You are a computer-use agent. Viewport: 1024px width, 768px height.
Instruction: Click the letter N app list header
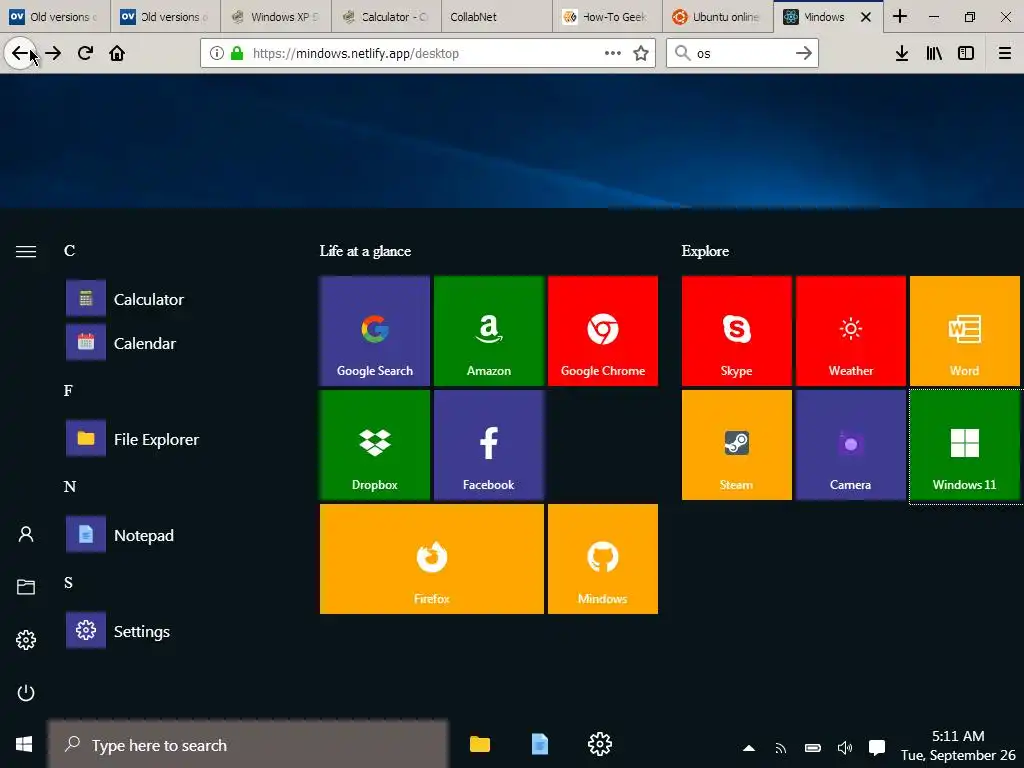[70, 487]
